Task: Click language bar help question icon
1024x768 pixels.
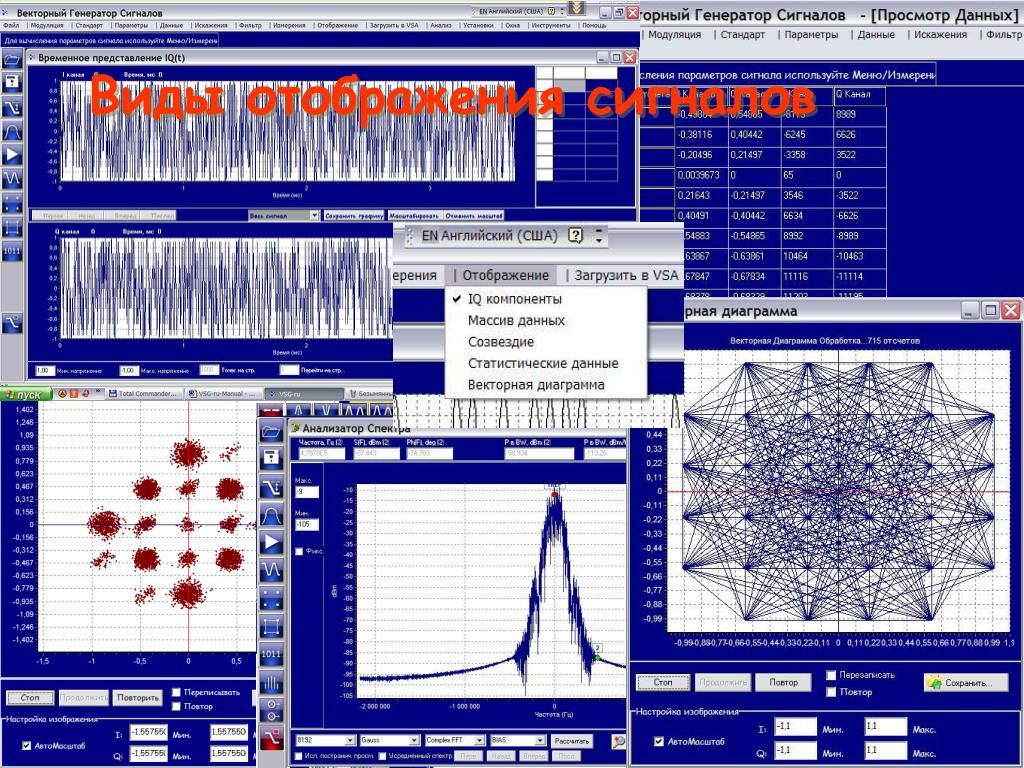Action: [x=575, y=236]
